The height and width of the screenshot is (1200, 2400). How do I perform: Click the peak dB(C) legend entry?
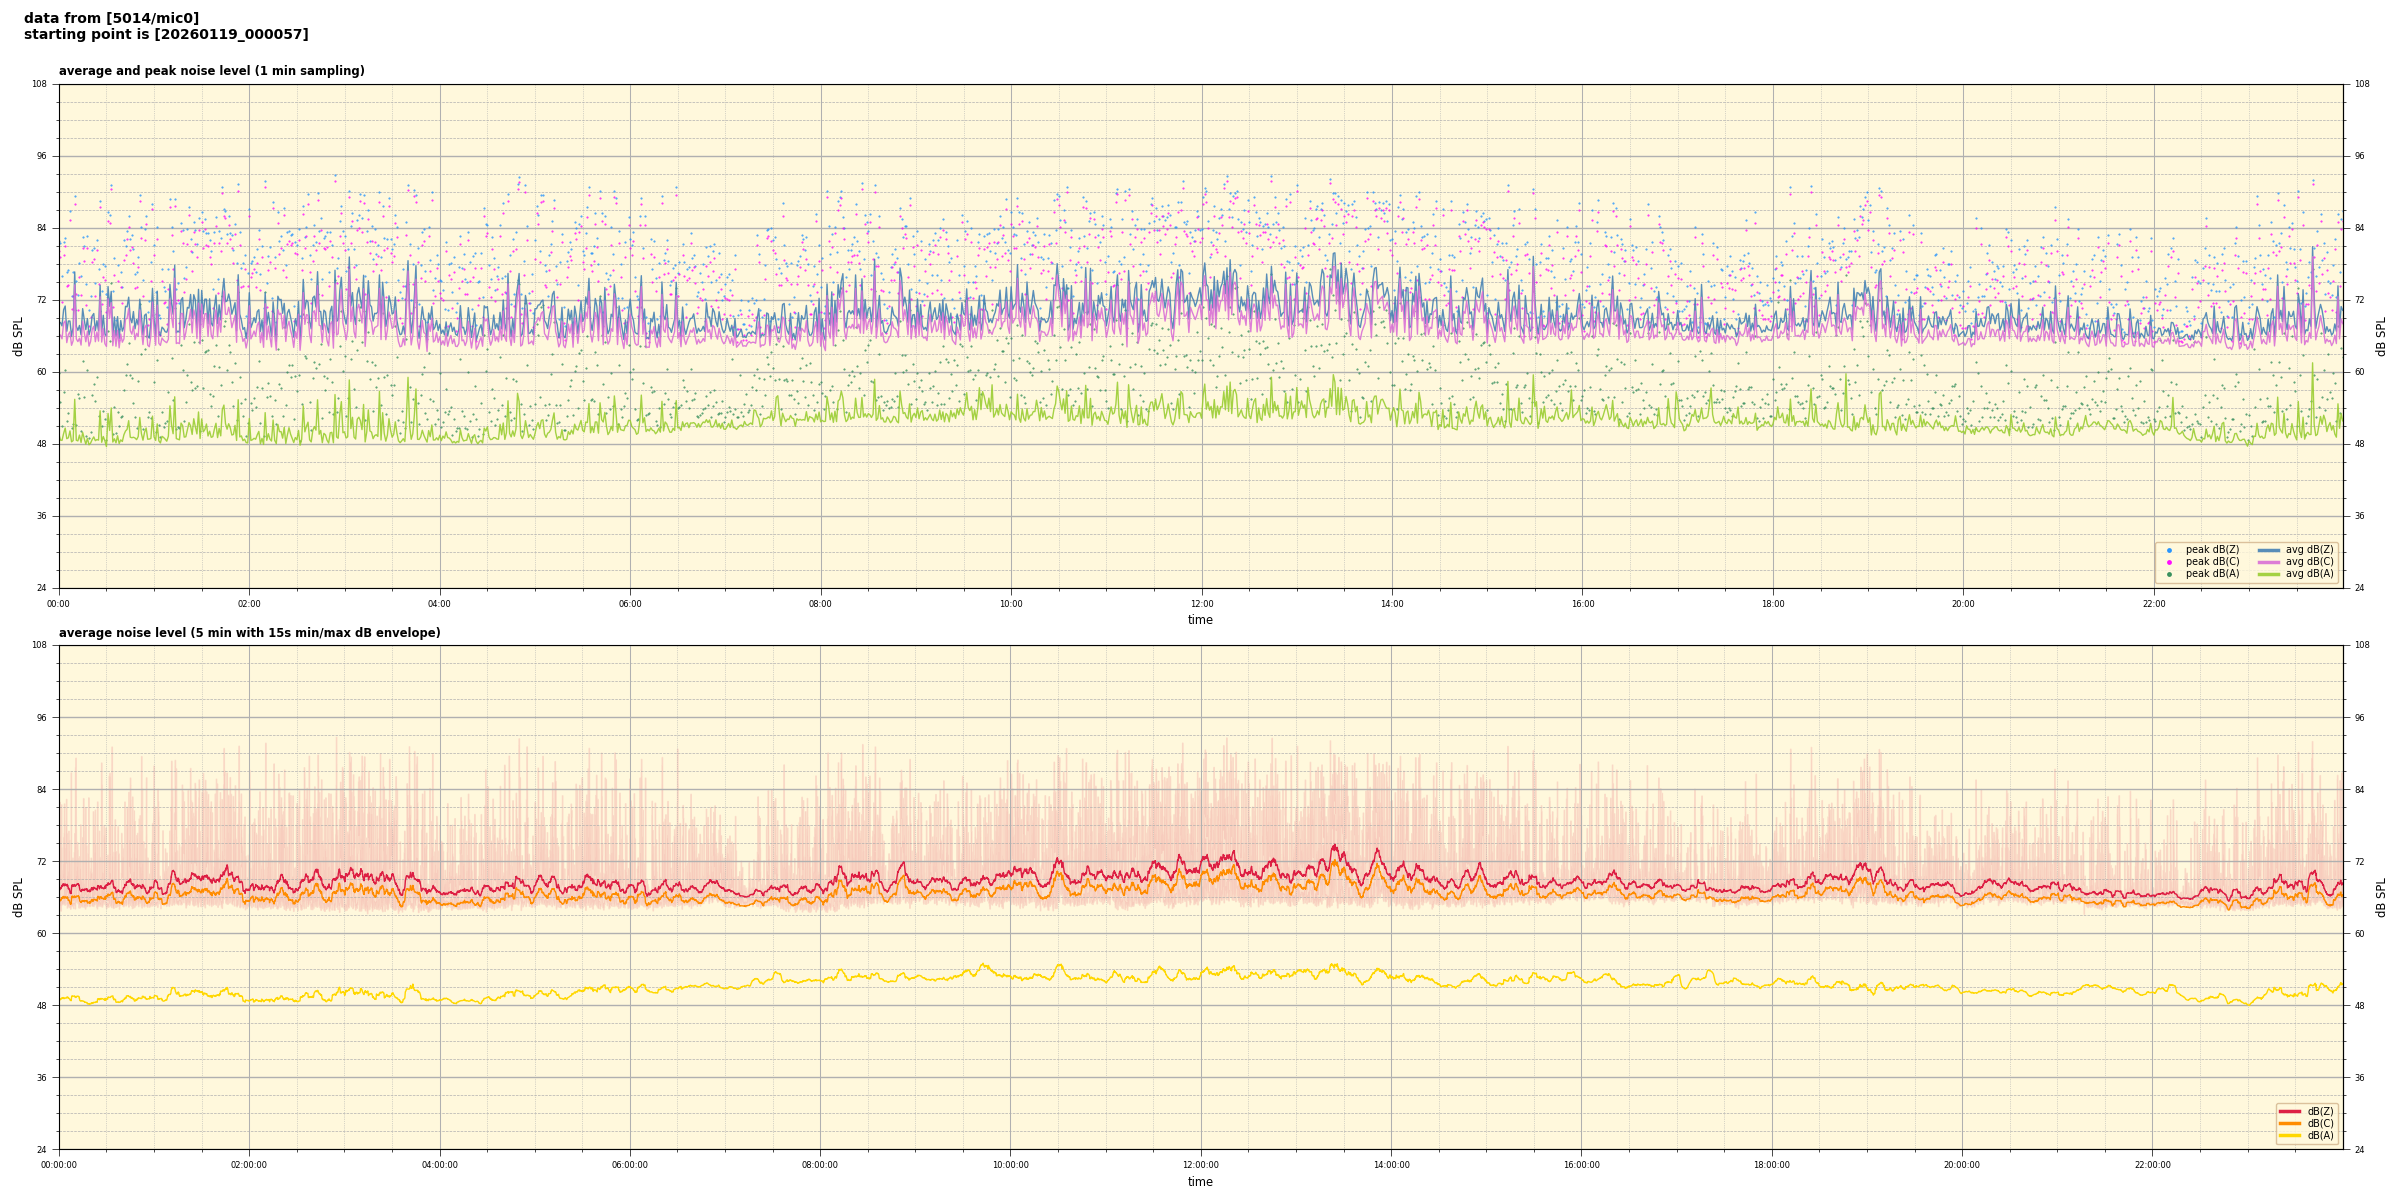click(2212, 562)
